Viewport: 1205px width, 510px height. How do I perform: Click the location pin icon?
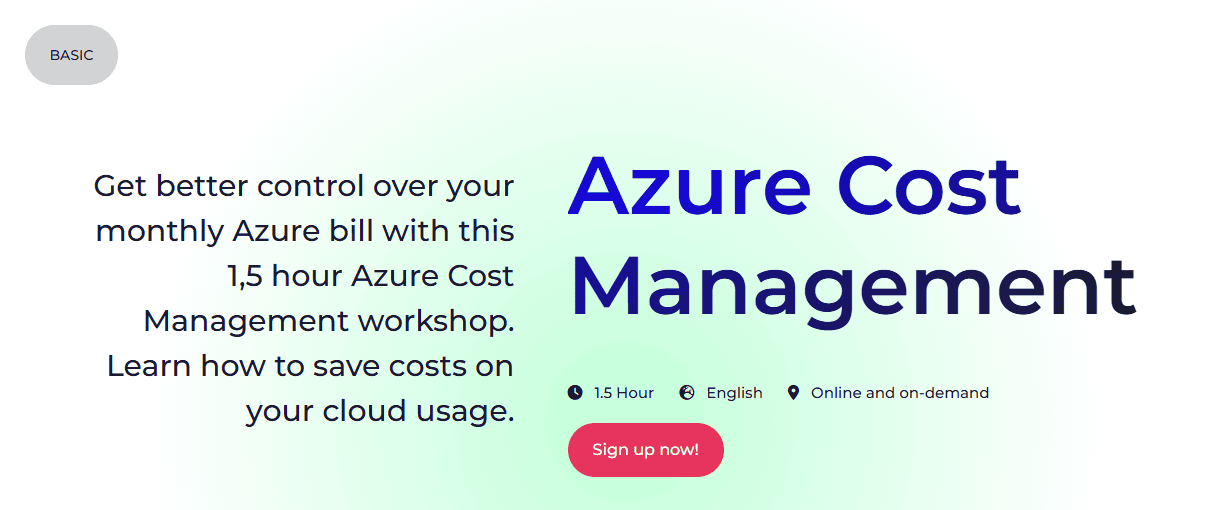793,393
